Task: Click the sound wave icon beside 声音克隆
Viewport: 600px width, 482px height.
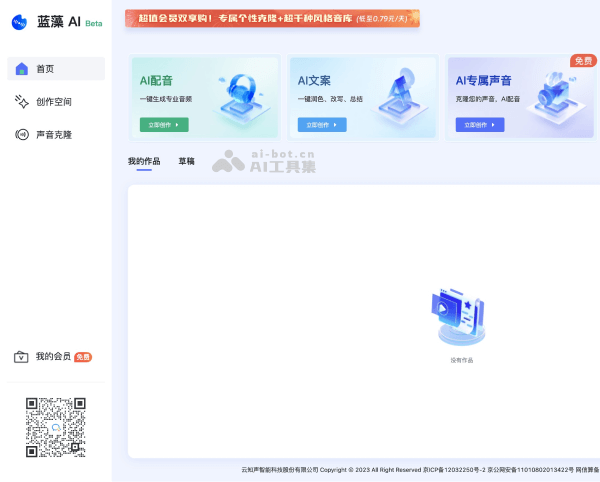Action: coord(22,134)
